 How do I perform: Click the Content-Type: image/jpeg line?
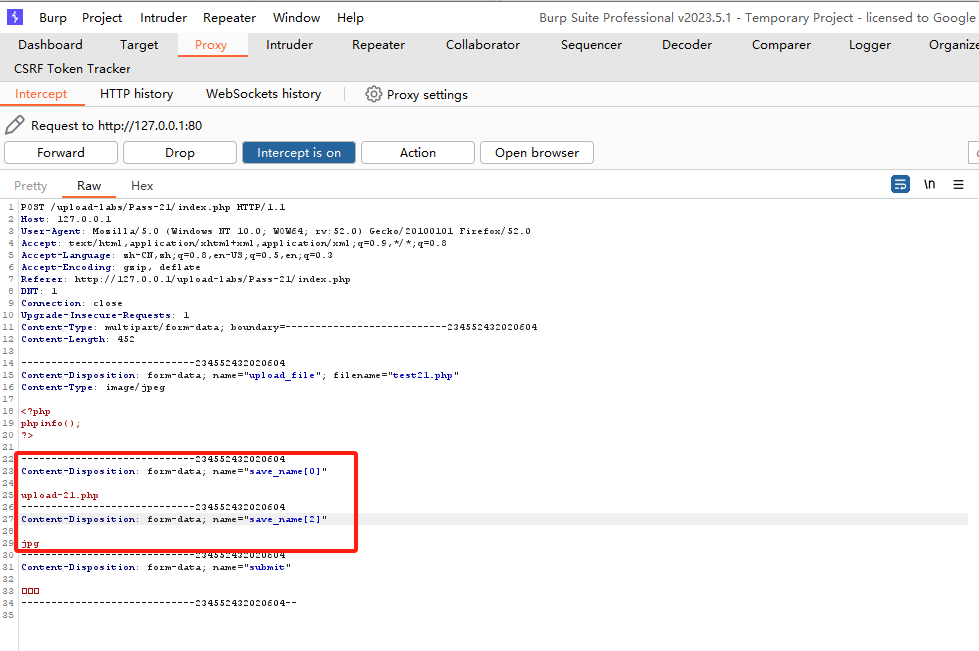(93, 387)
